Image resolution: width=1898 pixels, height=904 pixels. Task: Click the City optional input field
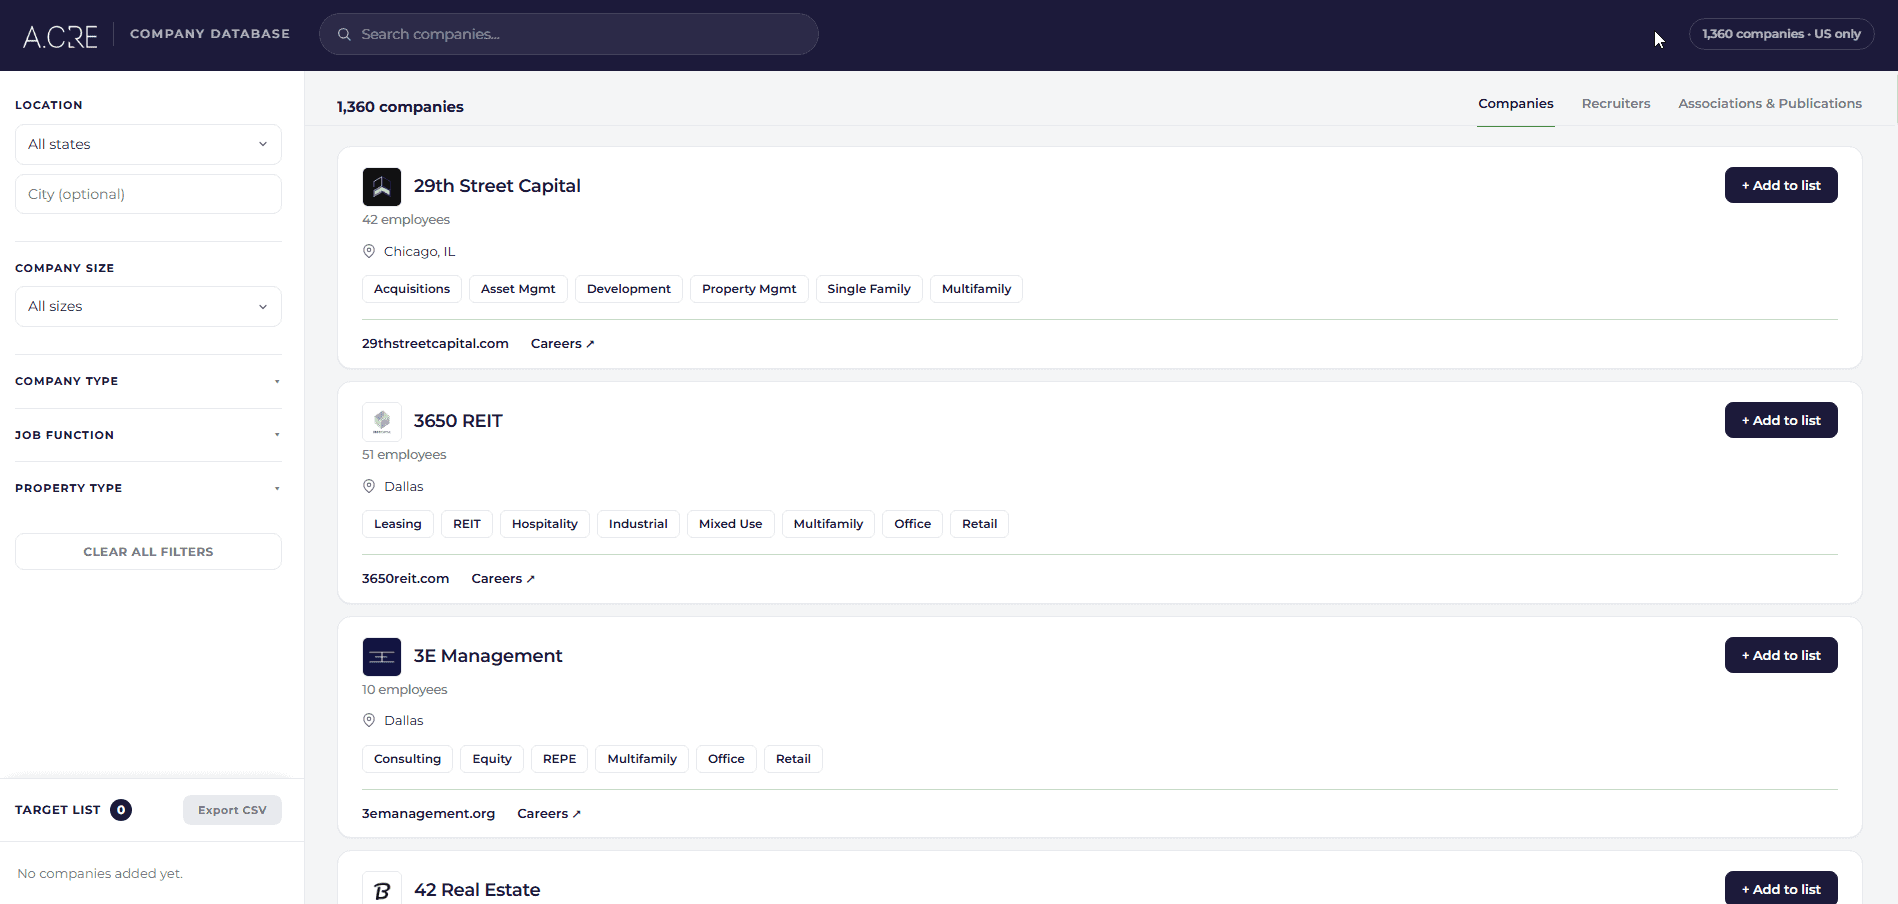click(x=148, y=194)
